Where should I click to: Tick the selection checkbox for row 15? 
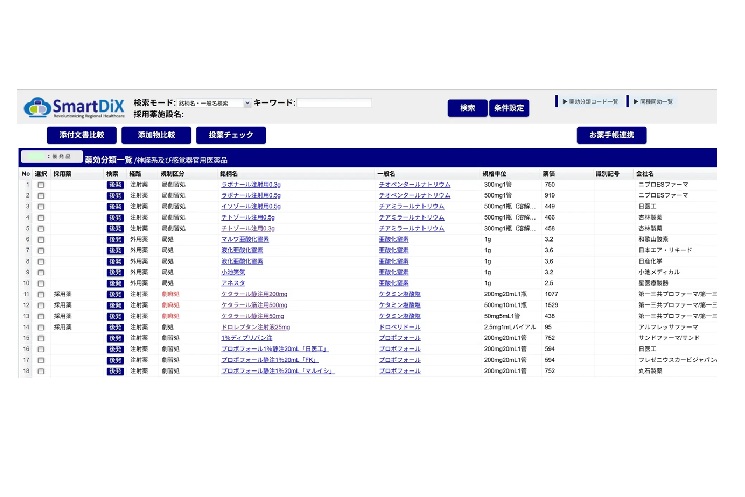[41, 338]
